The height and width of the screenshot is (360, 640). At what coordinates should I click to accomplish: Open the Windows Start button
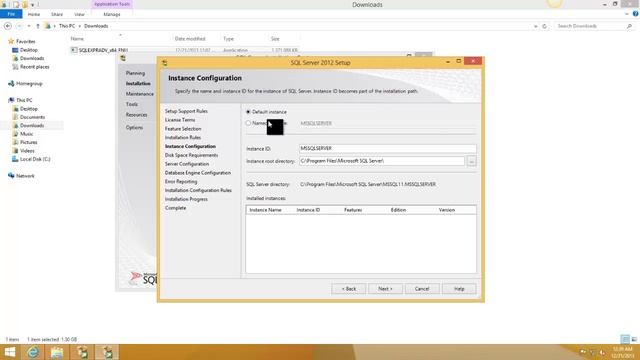[x=9, y=352]
